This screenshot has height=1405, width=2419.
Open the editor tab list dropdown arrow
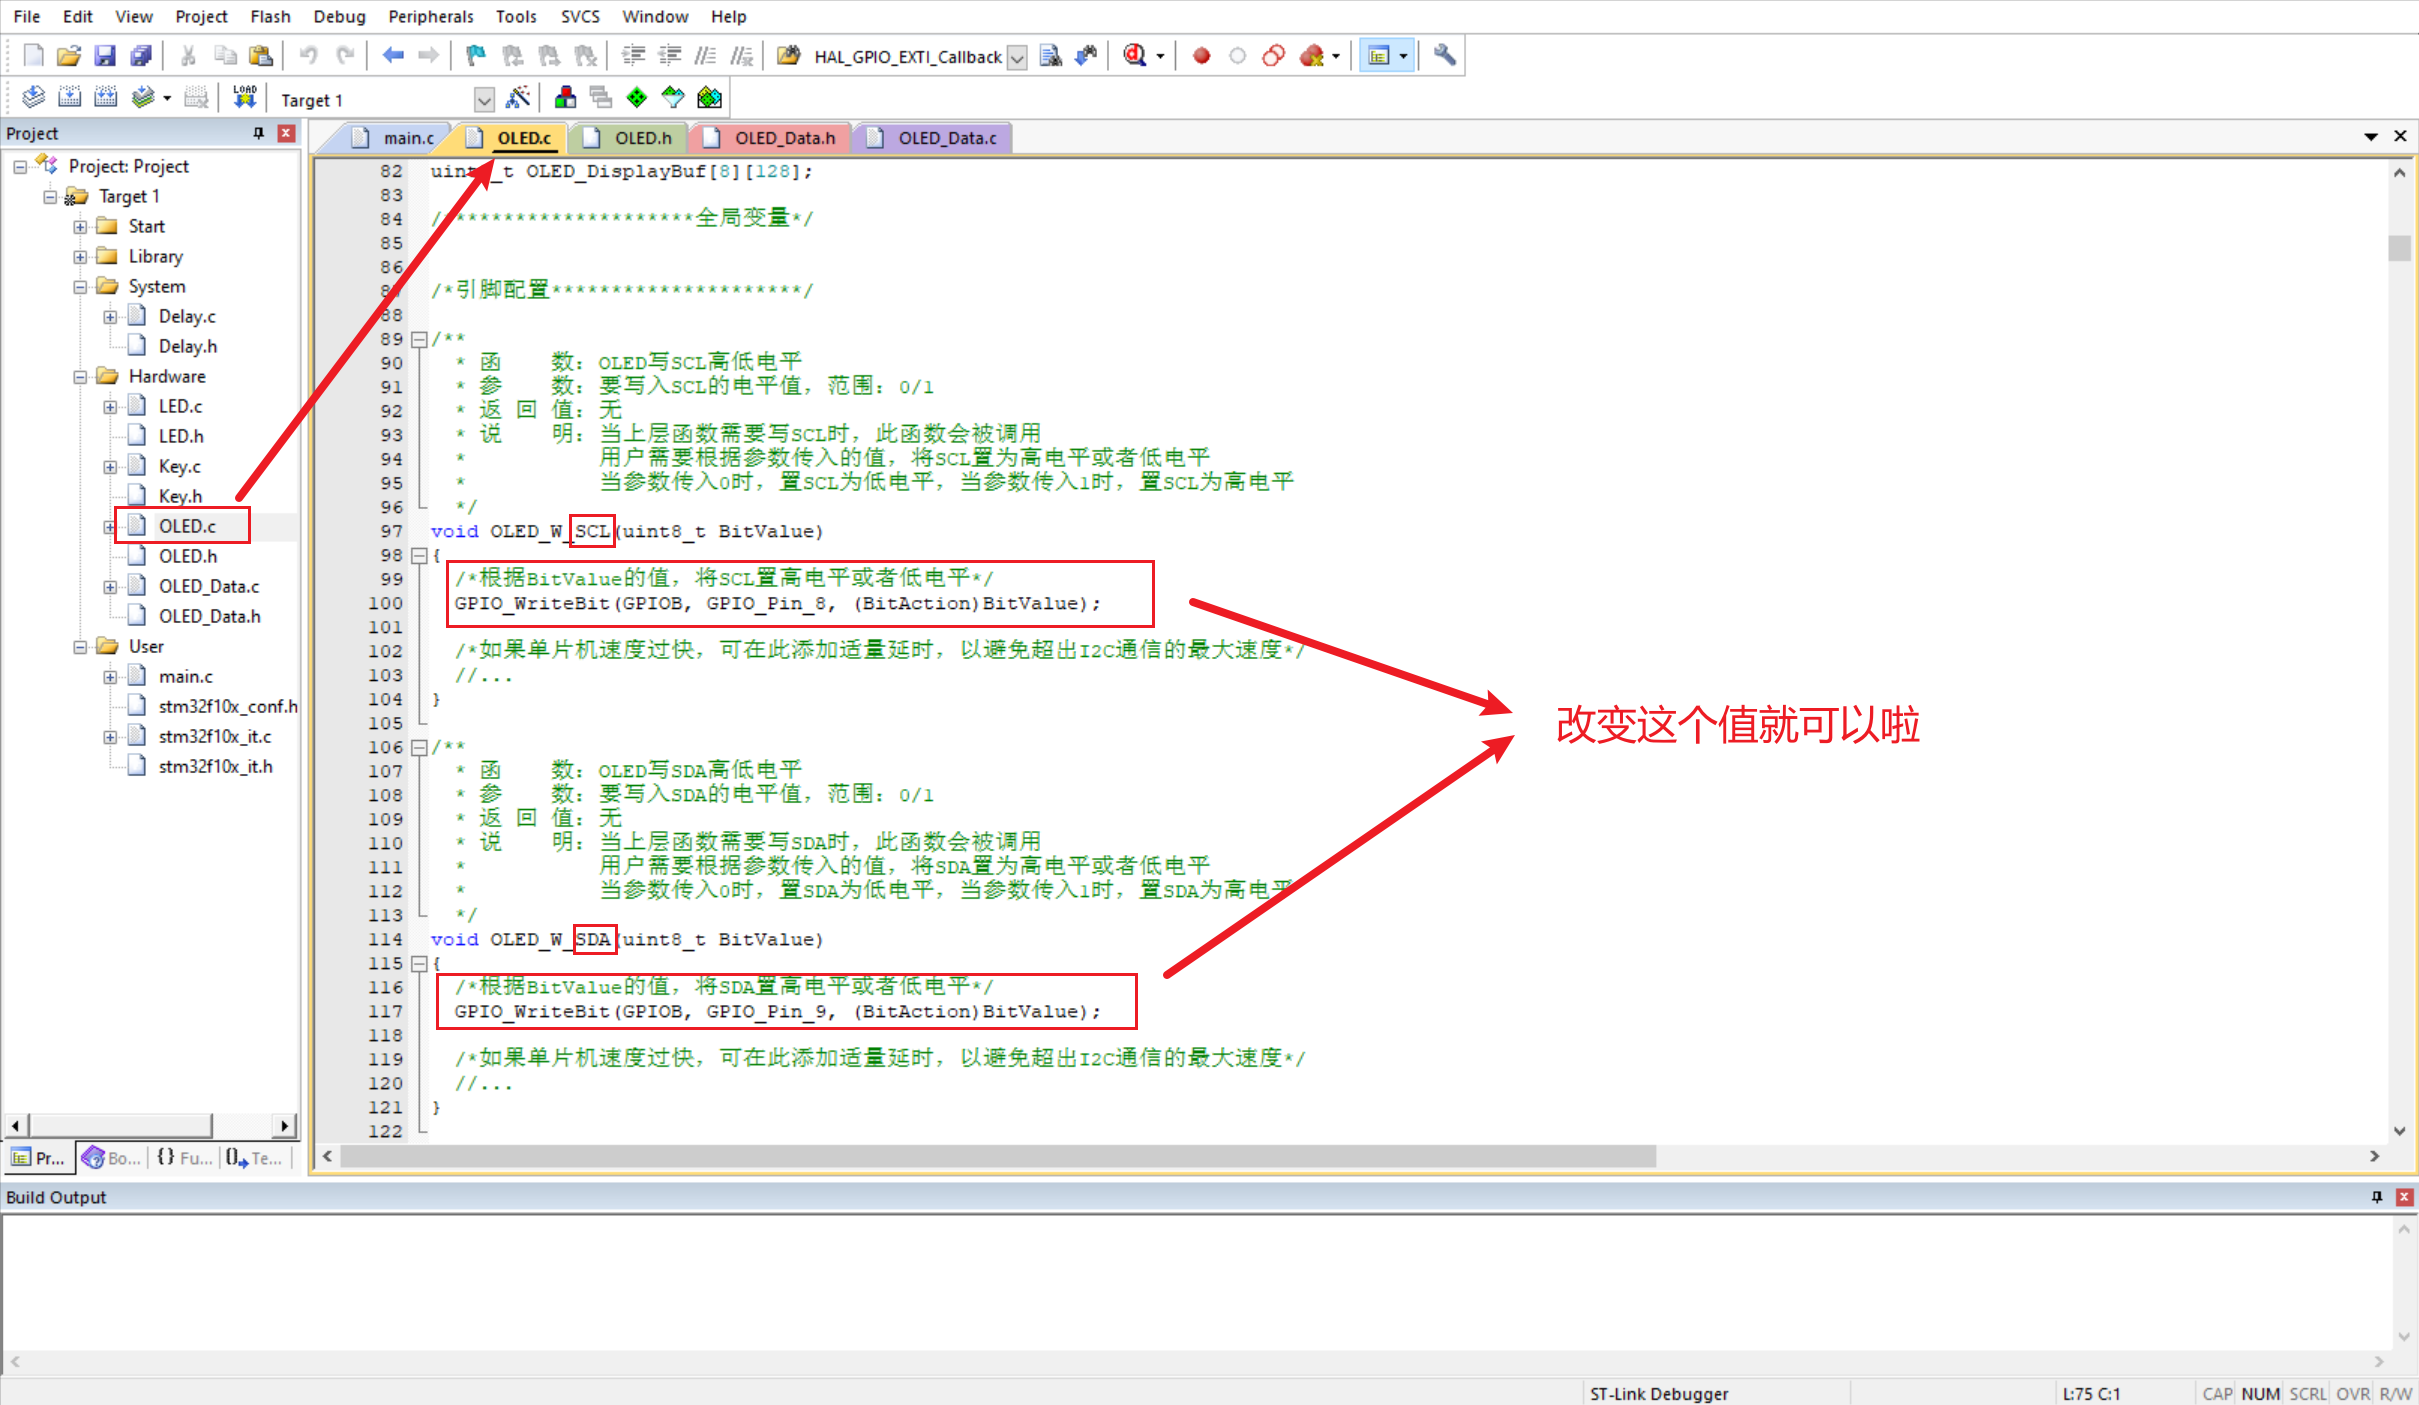[x=2371, y=136]
